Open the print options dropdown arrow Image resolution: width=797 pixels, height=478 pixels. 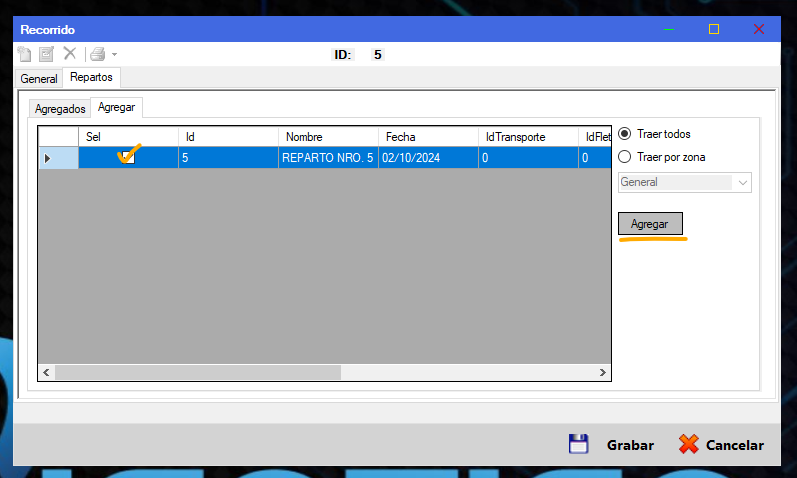(x=114, y=55)
